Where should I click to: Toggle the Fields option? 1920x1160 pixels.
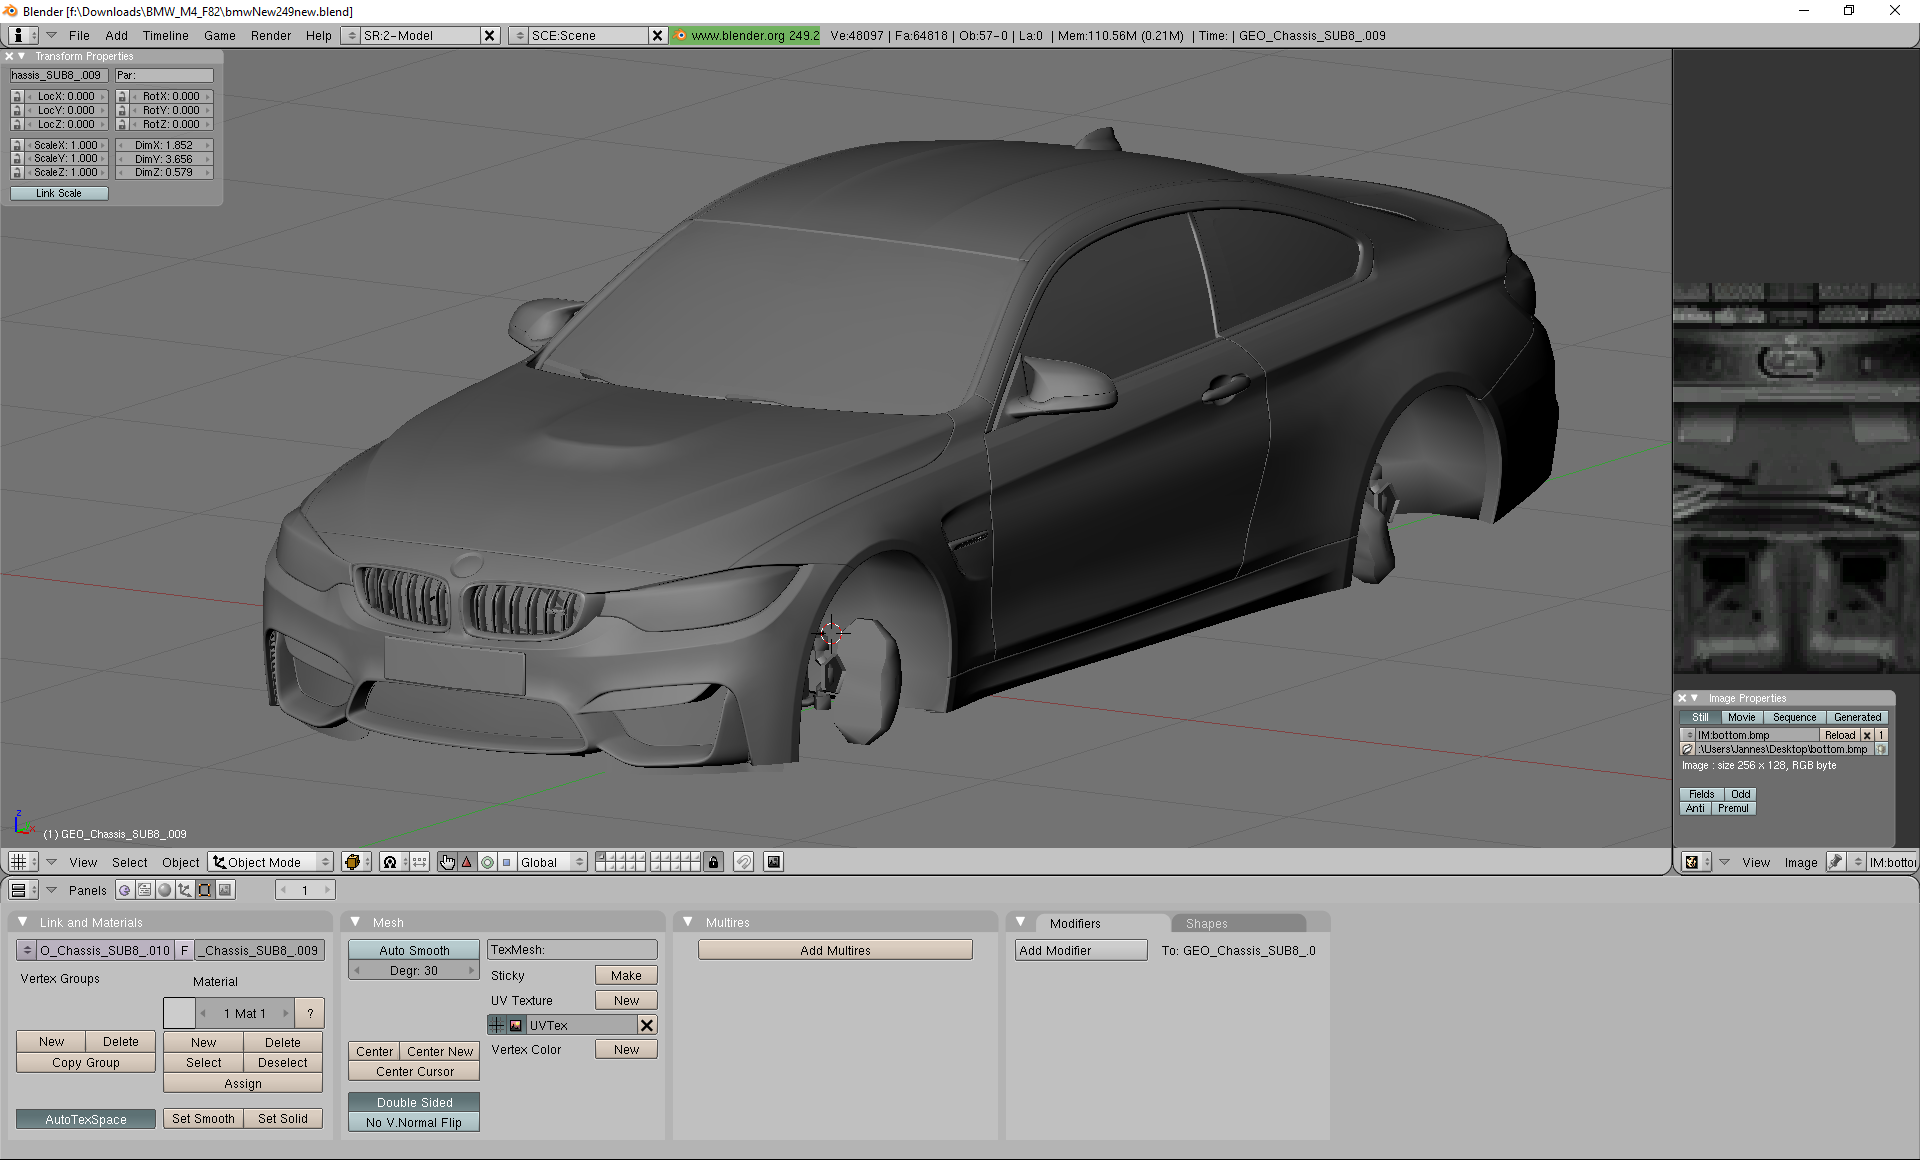pyautogui.click(x=1702, y=794)
